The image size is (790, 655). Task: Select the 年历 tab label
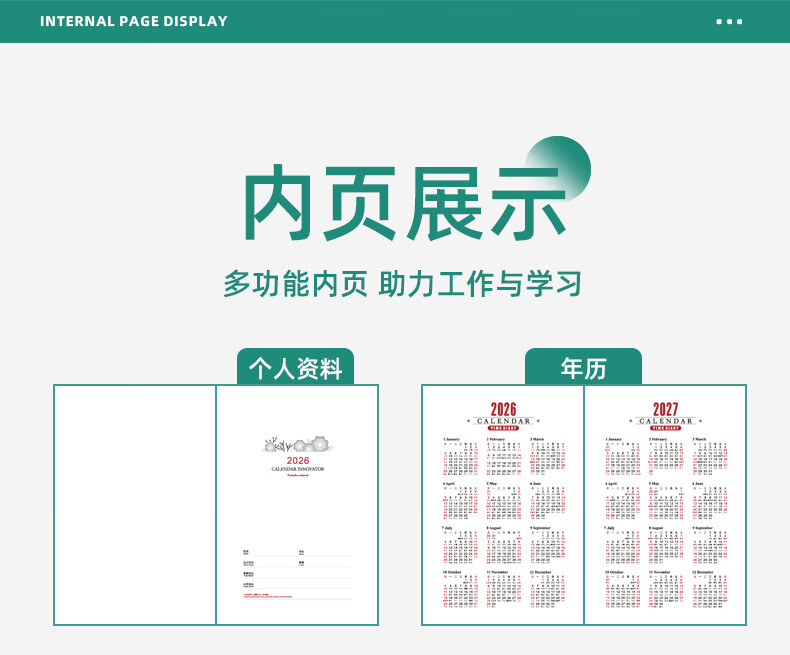(x=583, y=368)
